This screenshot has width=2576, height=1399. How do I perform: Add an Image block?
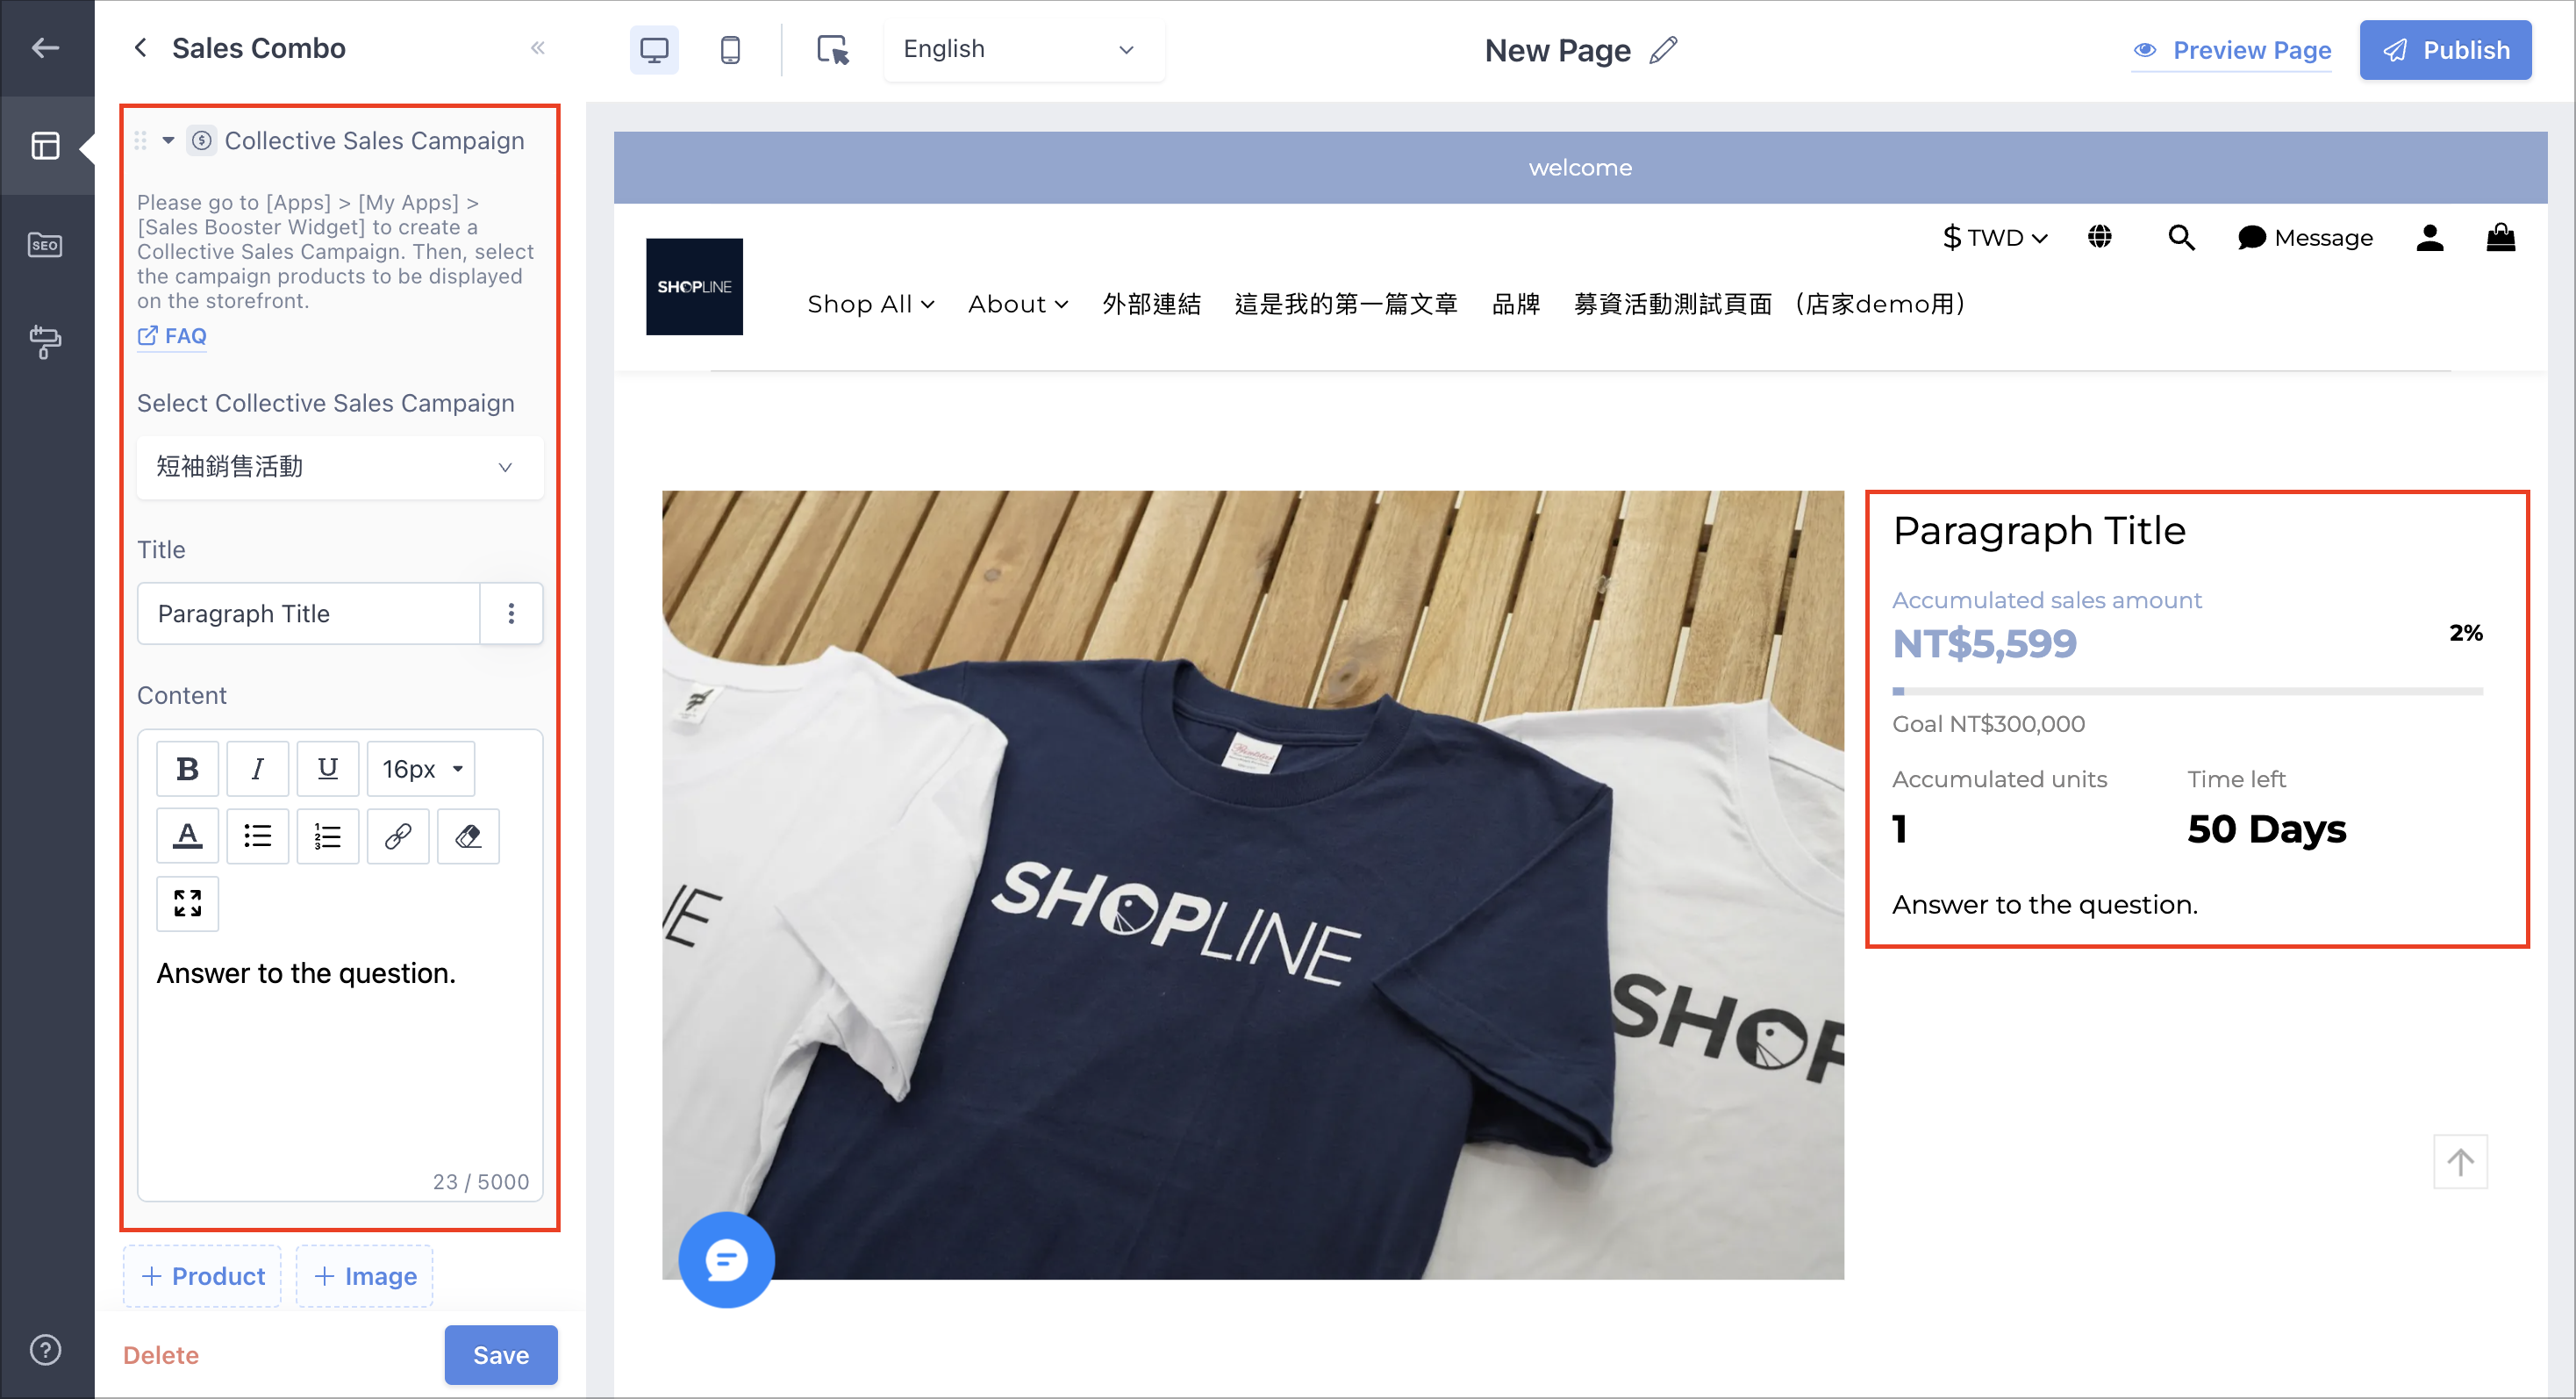pos(364,1276)
